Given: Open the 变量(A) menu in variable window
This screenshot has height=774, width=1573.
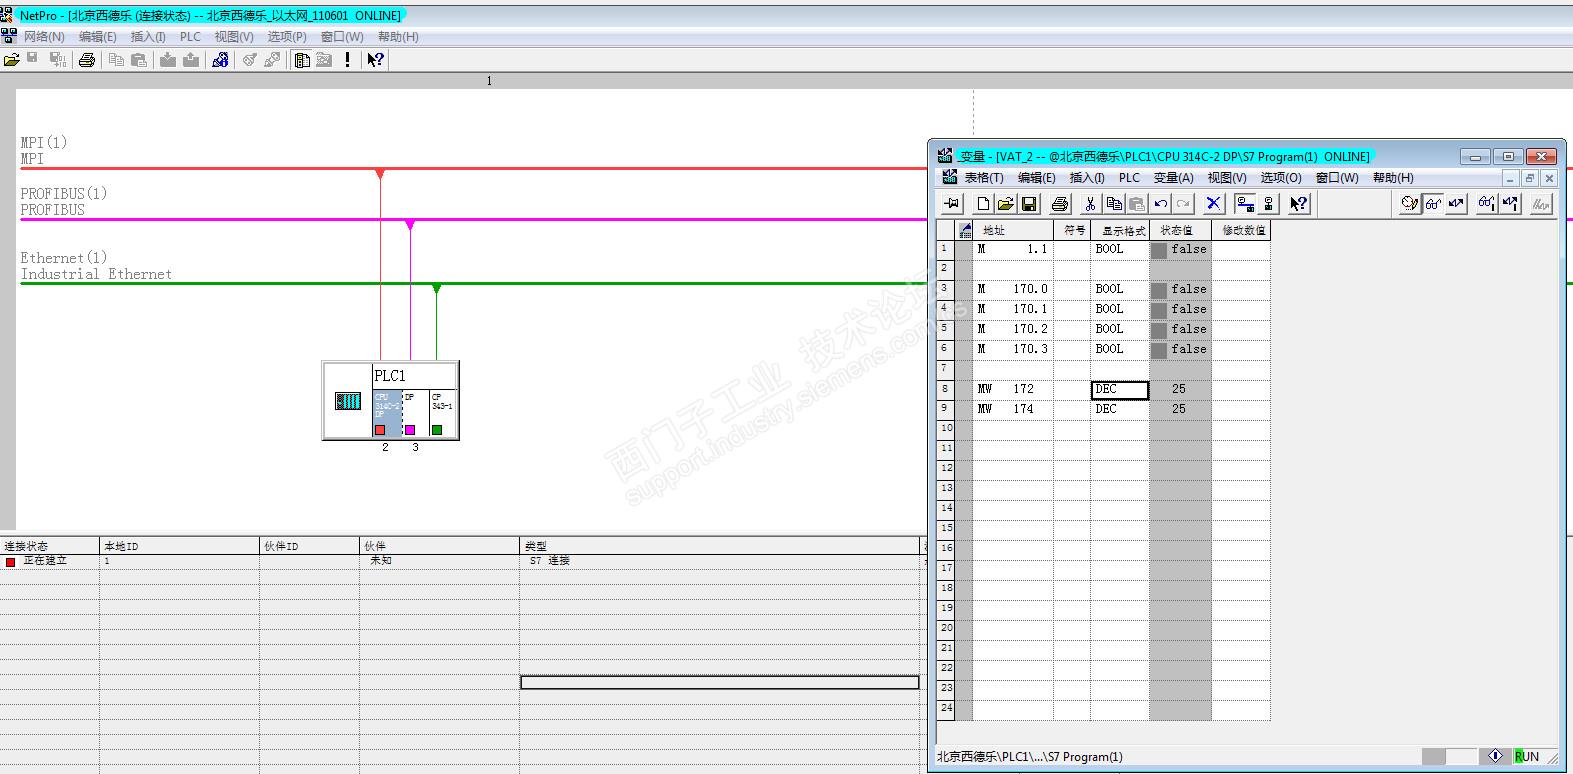Looking at the screenshot, I should [1174, 178].
